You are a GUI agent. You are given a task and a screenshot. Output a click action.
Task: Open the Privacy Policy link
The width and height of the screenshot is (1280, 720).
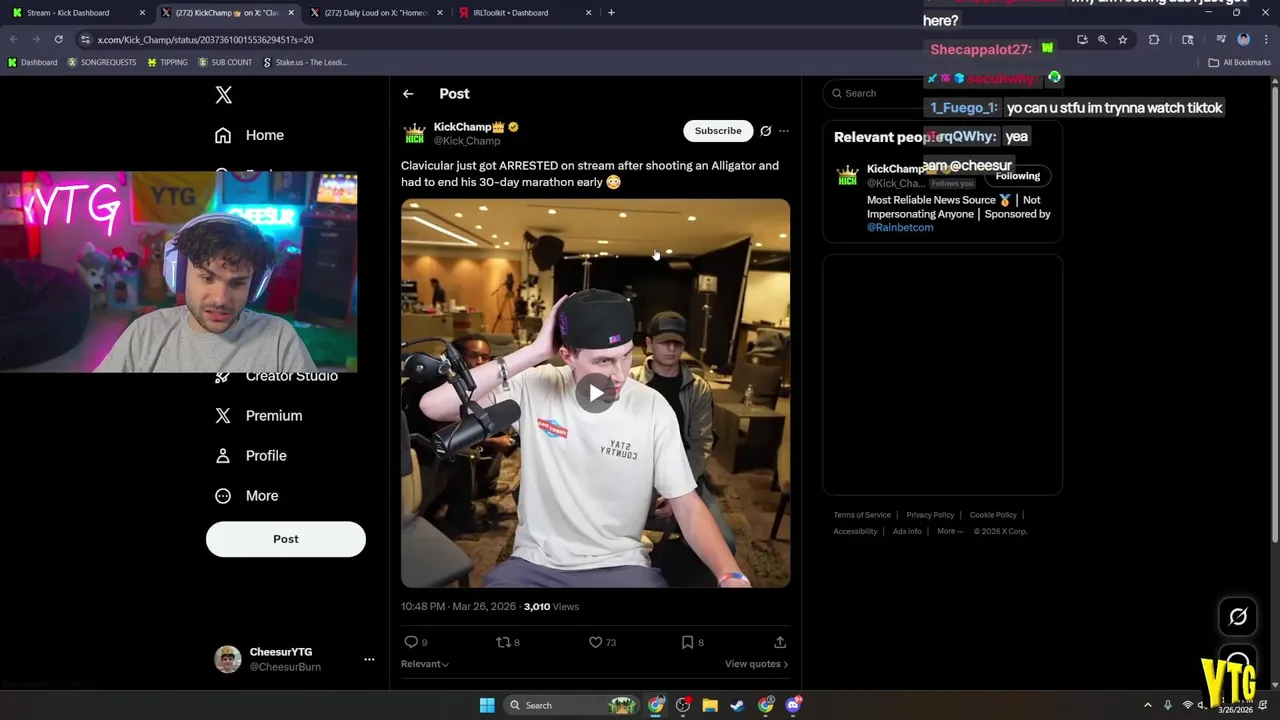tap(930, 515)
